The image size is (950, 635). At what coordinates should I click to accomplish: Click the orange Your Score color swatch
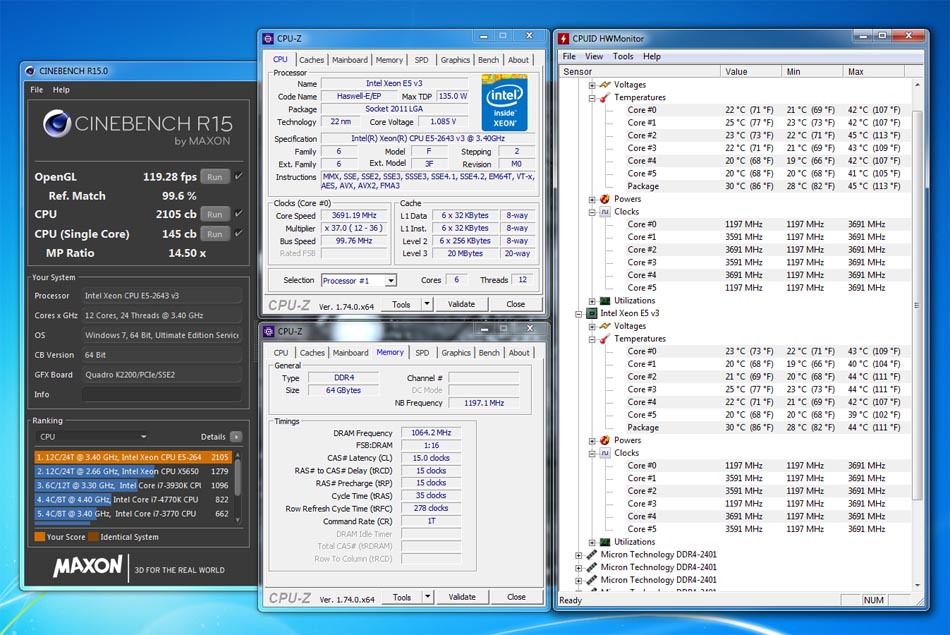(x=39, y=537)
